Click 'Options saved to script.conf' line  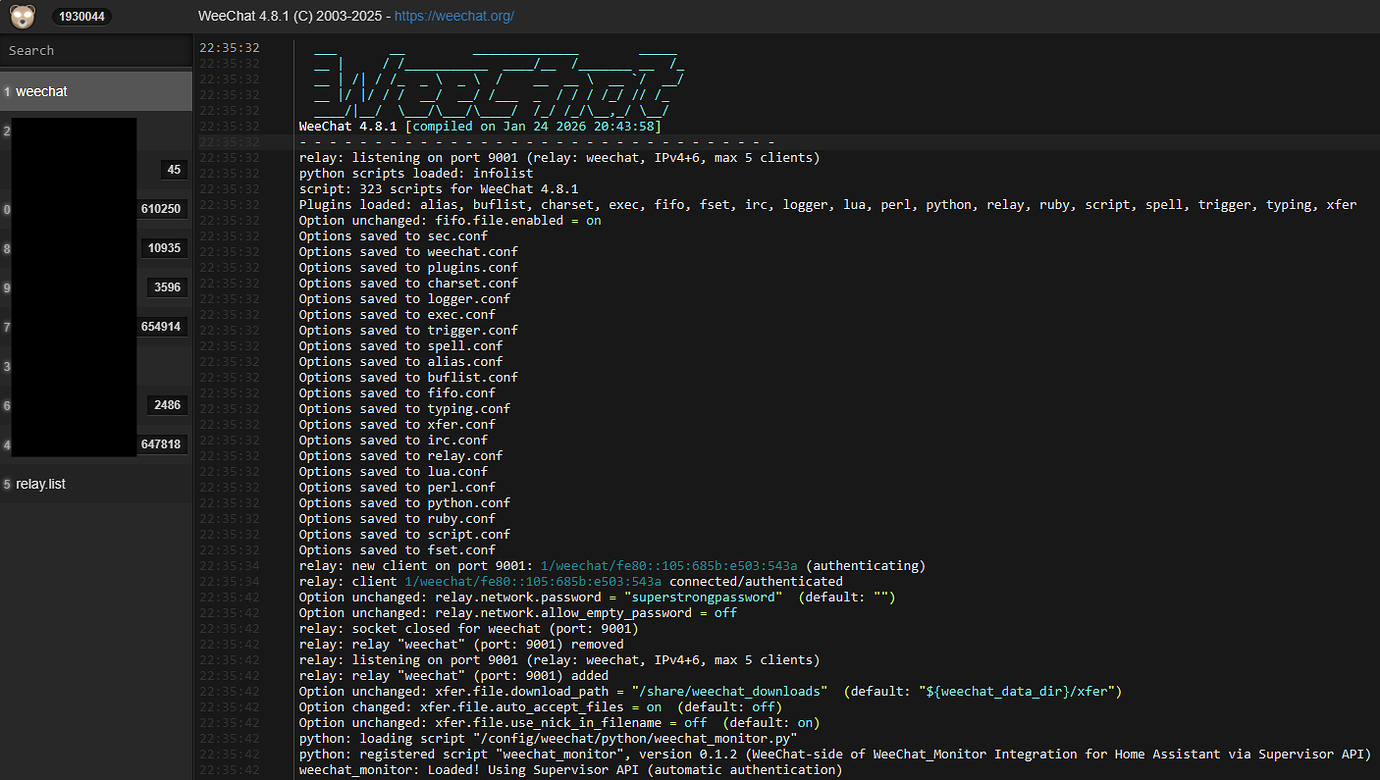click(404, 534)
